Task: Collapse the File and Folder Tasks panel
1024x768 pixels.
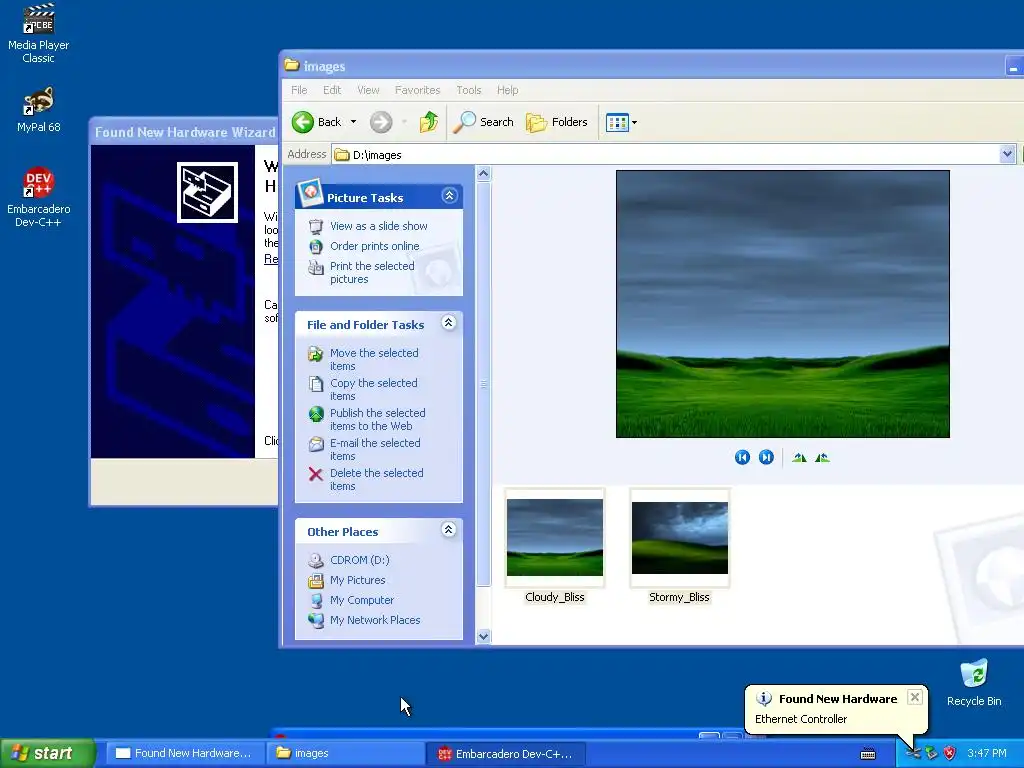Action: tap(449, 323)
